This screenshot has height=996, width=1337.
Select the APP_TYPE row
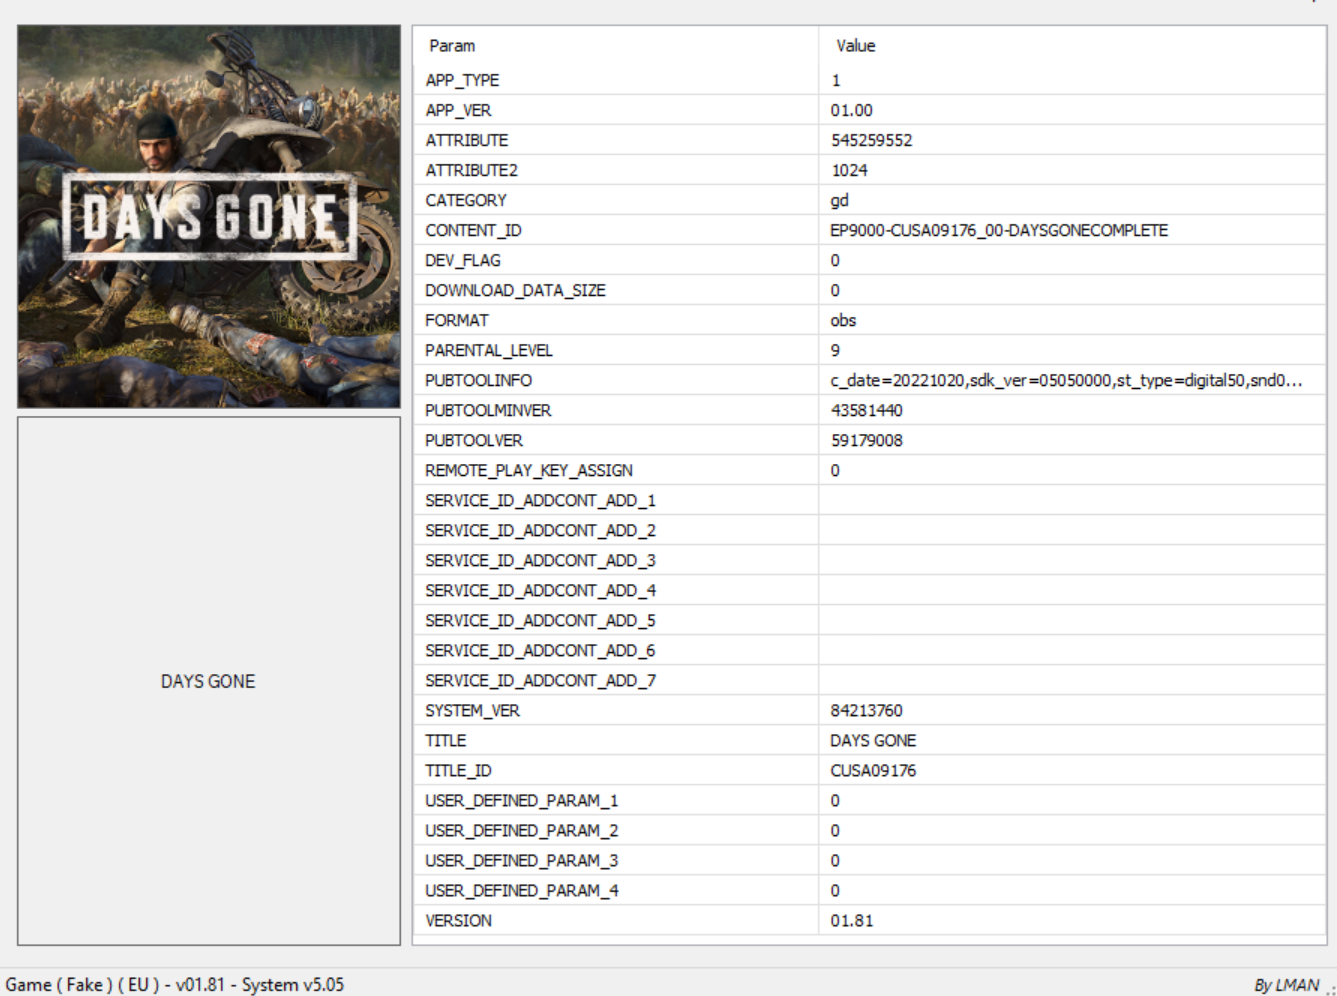(462, 80)
